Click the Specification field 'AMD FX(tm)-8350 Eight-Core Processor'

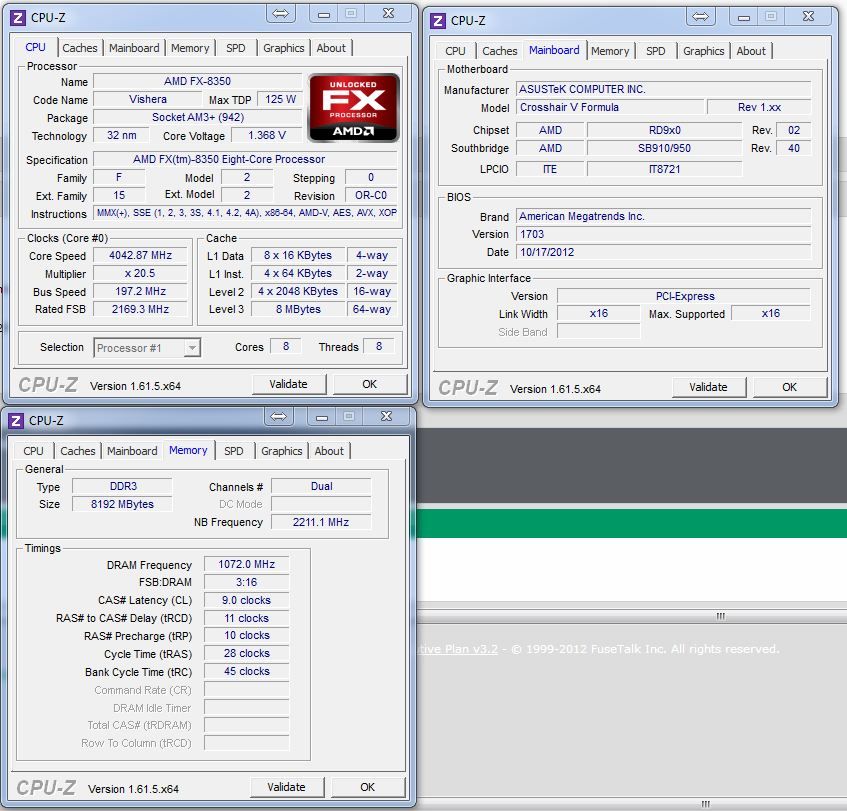point(245,159)
